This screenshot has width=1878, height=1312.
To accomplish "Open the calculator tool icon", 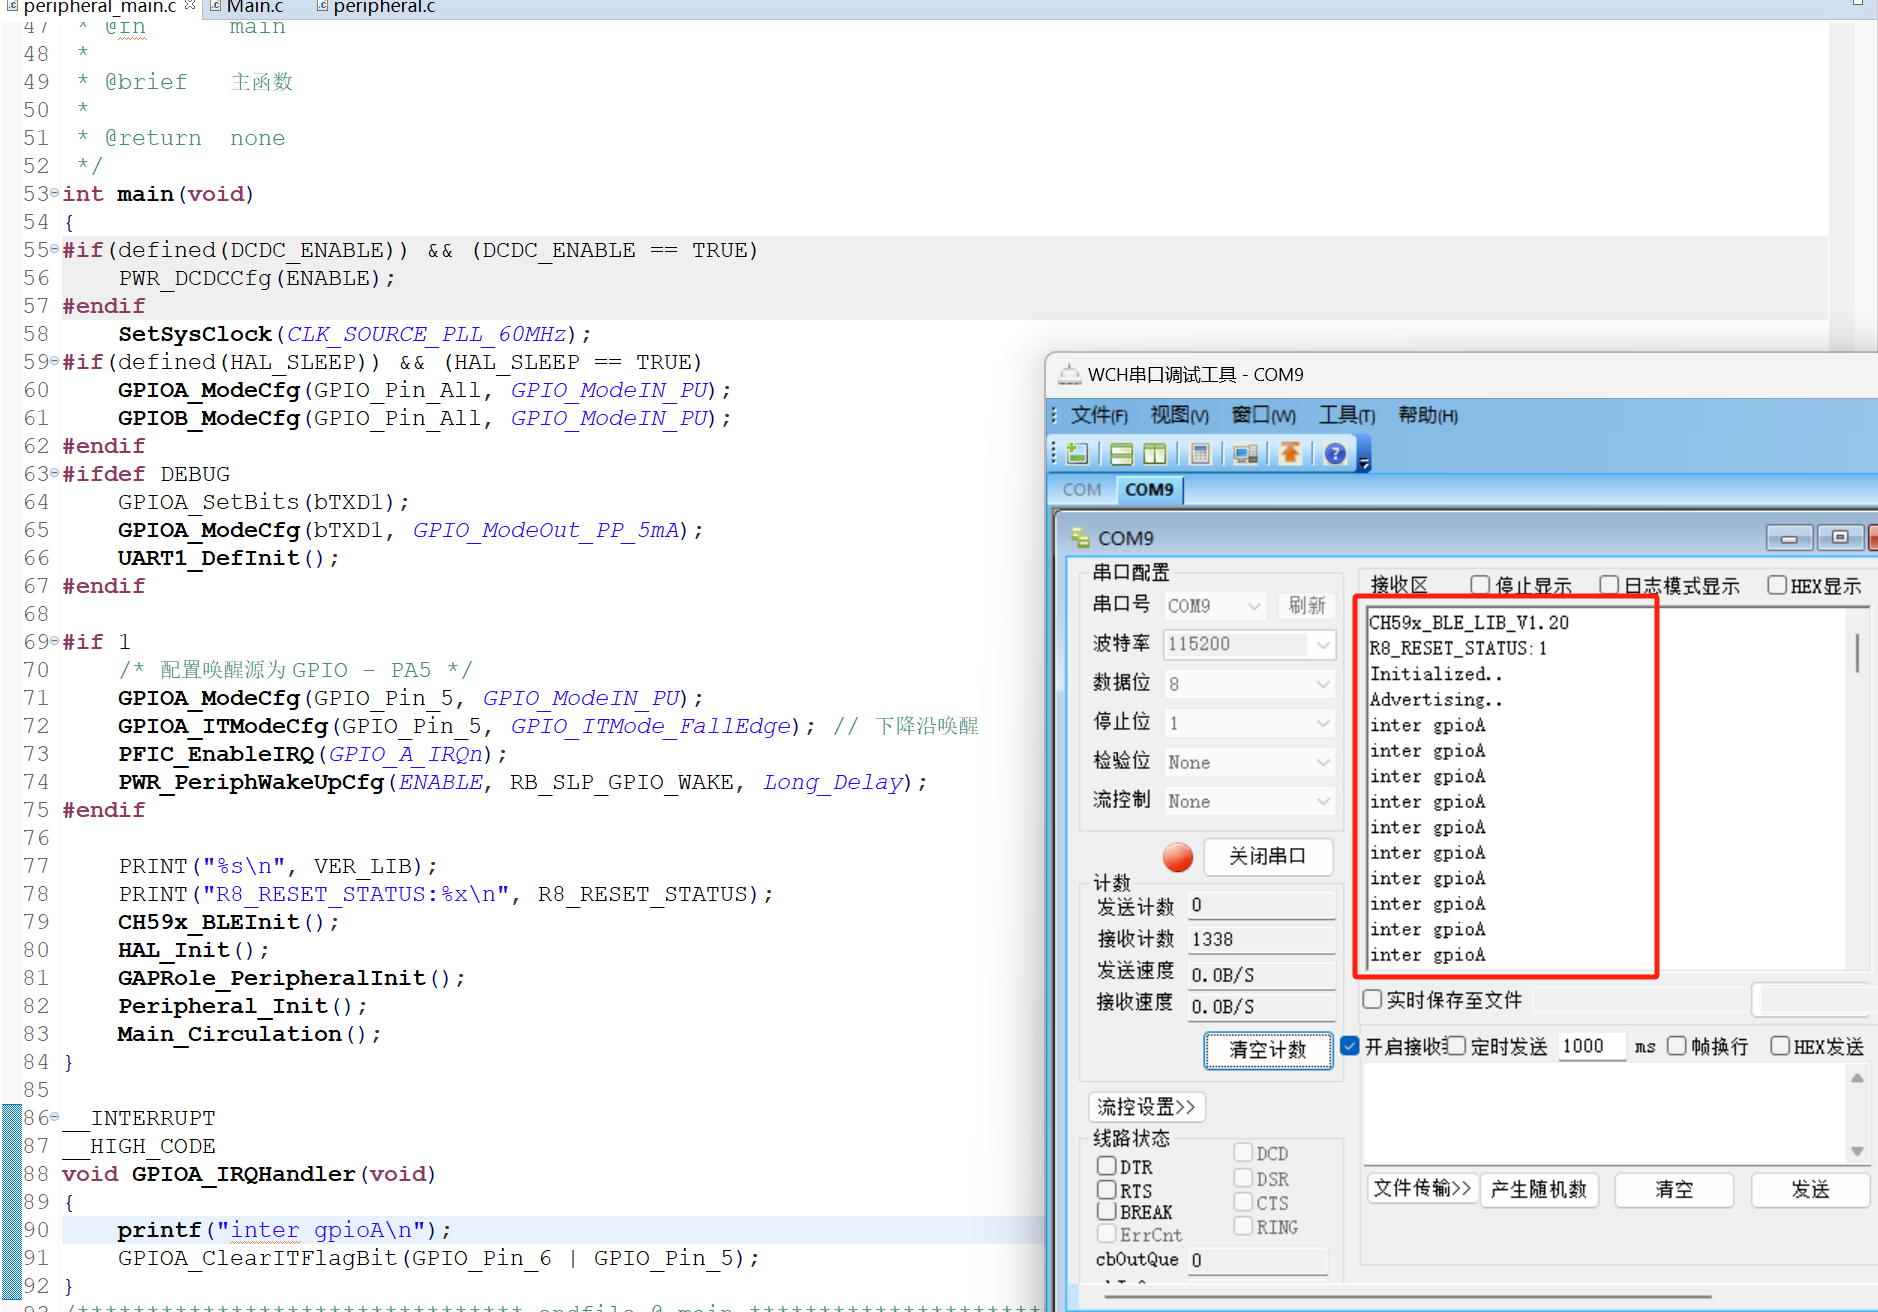I will pyautogui.click(x=1200, y=454).
